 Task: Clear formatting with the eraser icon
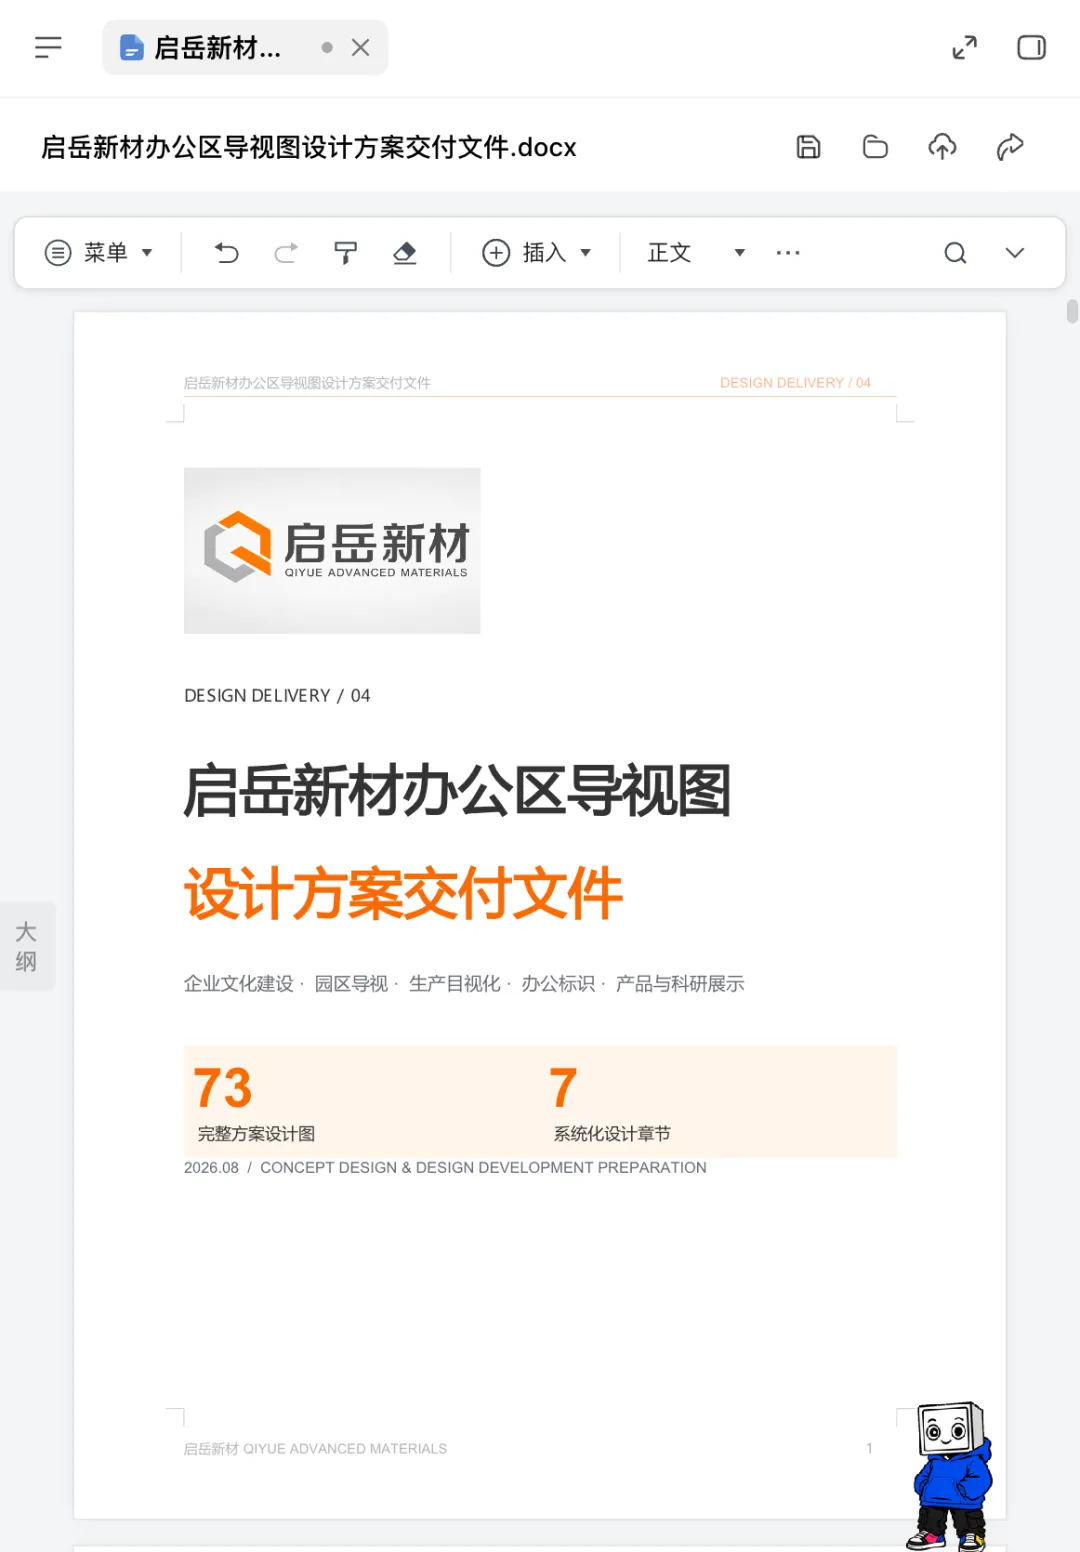404,253
